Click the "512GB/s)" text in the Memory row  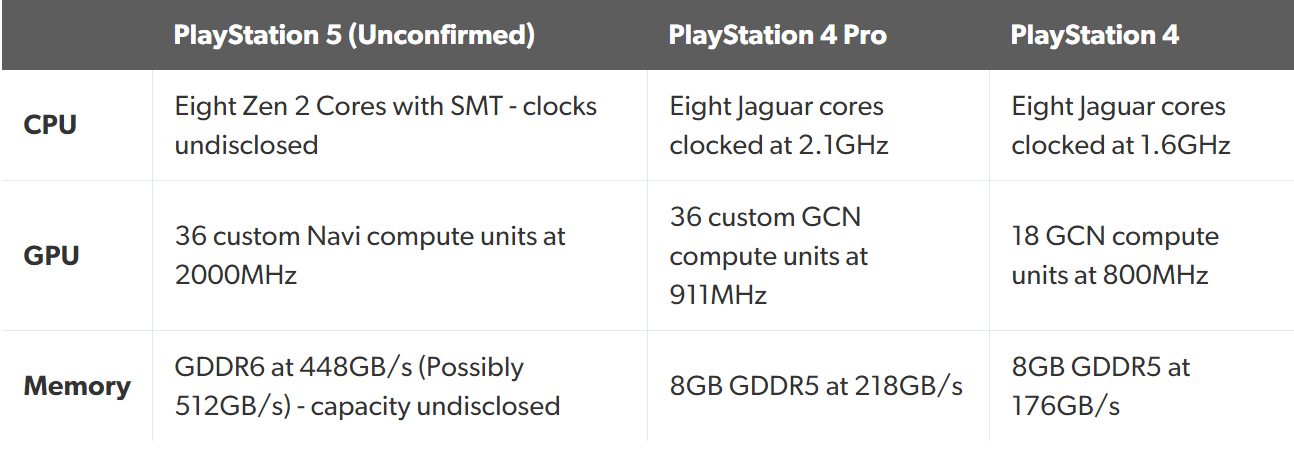click(x=230, y=406)
